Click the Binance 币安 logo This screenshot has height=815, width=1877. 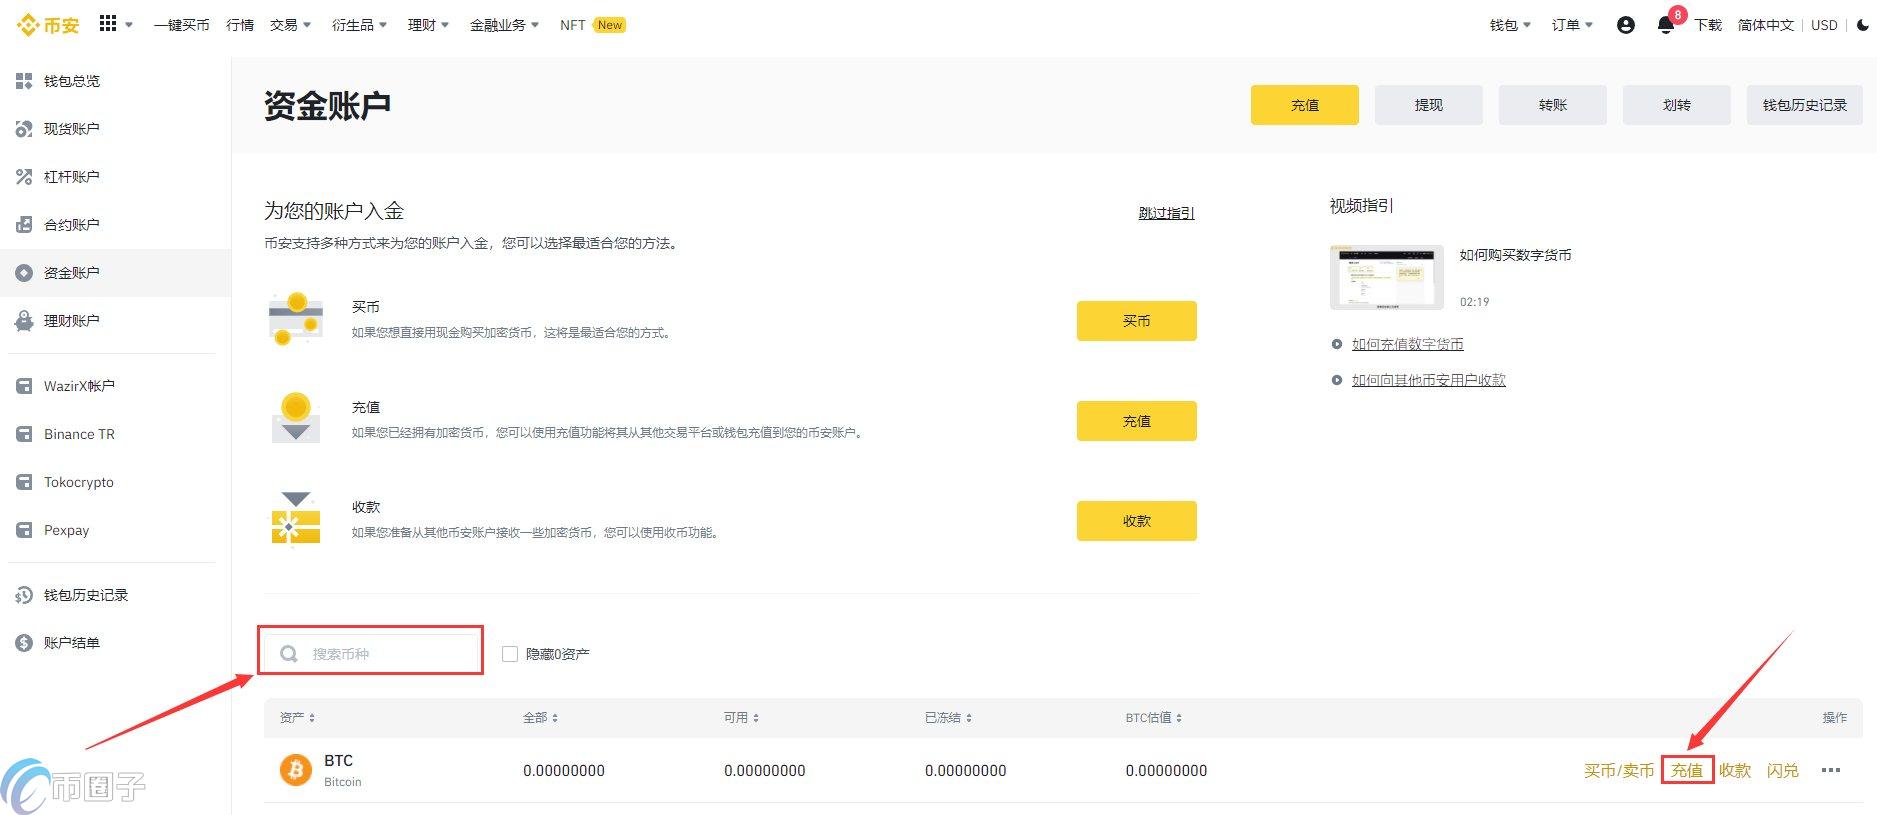48,25
